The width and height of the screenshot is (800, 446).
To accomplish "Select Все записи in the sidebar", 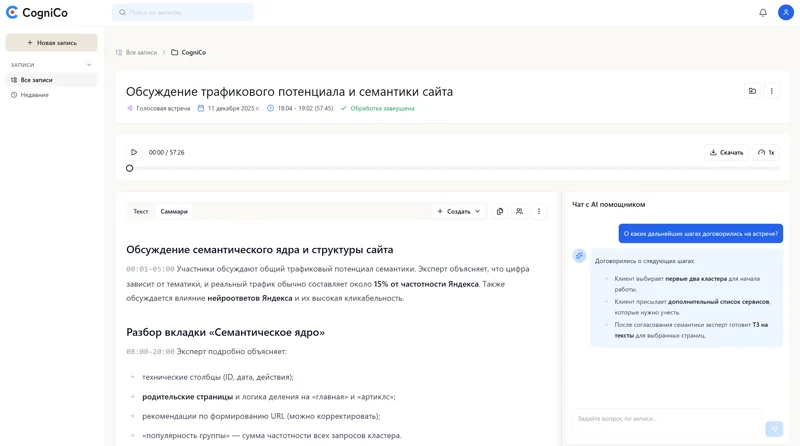I will pos(52,80).
